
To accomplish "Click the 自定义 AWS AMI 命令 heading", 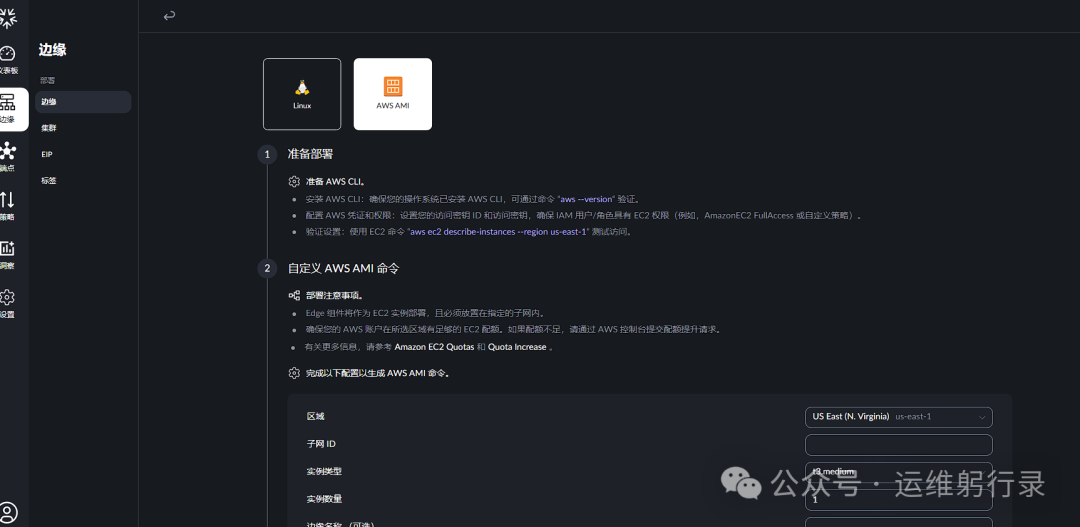I will coord(343,268).
